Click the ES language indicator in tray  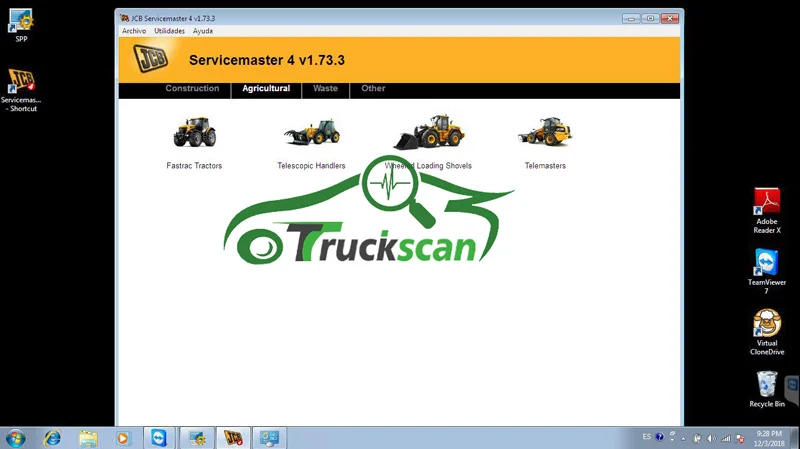[646, 437]
